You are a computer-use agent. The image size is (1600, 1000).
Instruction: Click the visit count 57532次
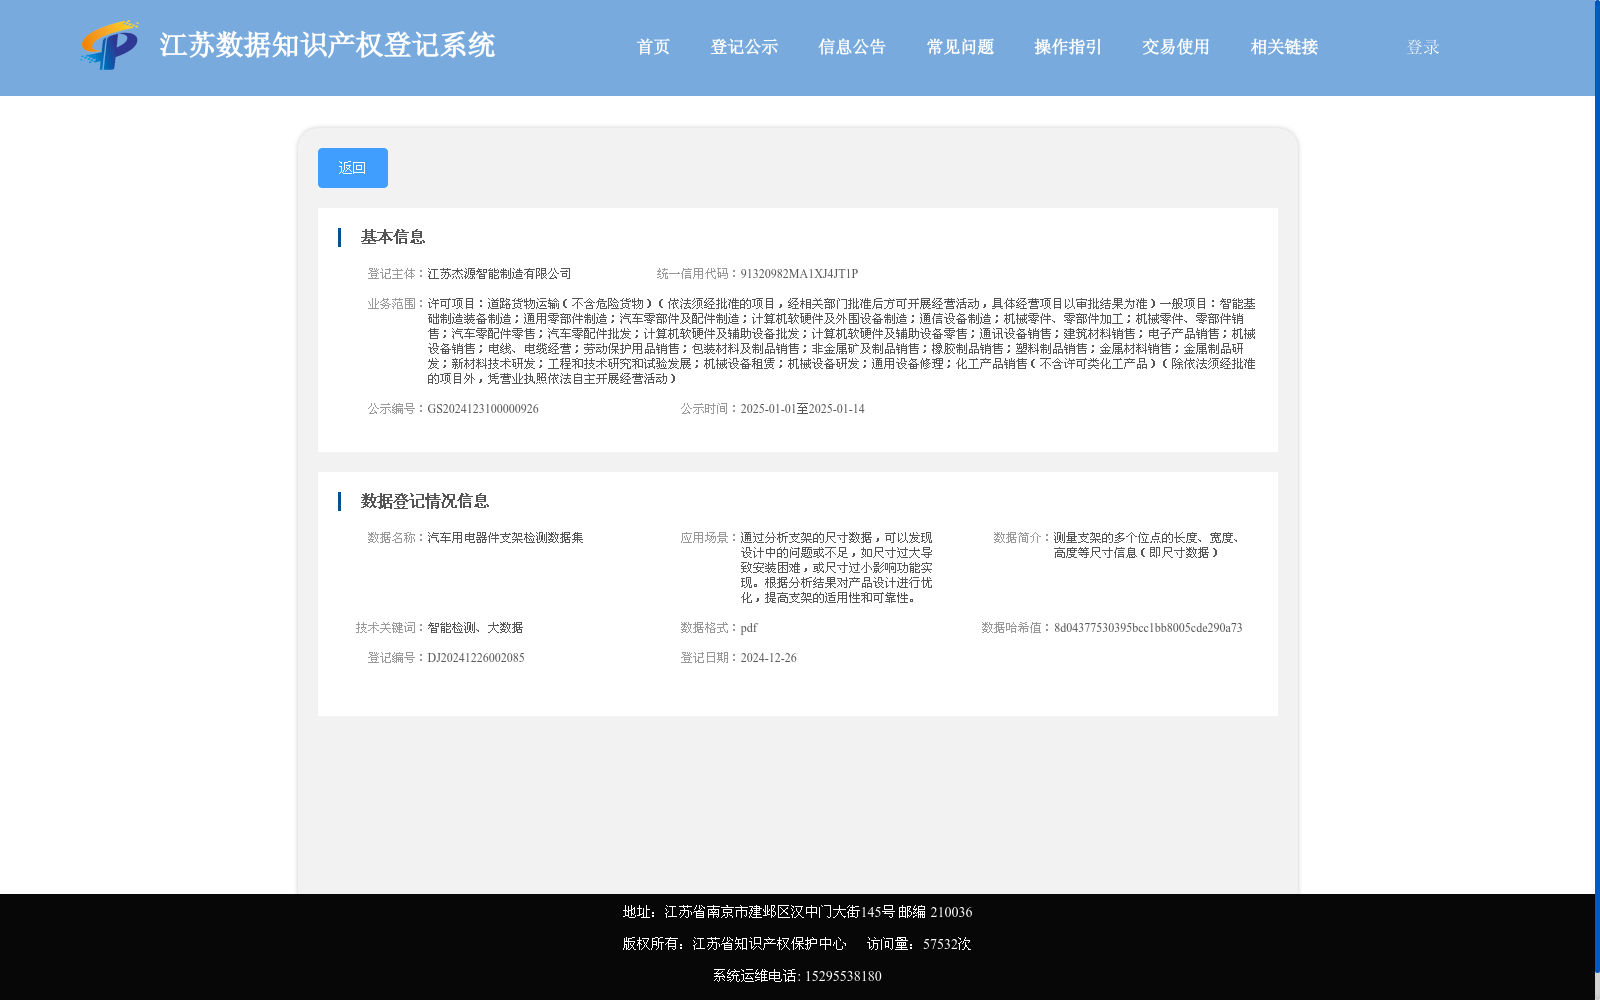pos(947,944)
